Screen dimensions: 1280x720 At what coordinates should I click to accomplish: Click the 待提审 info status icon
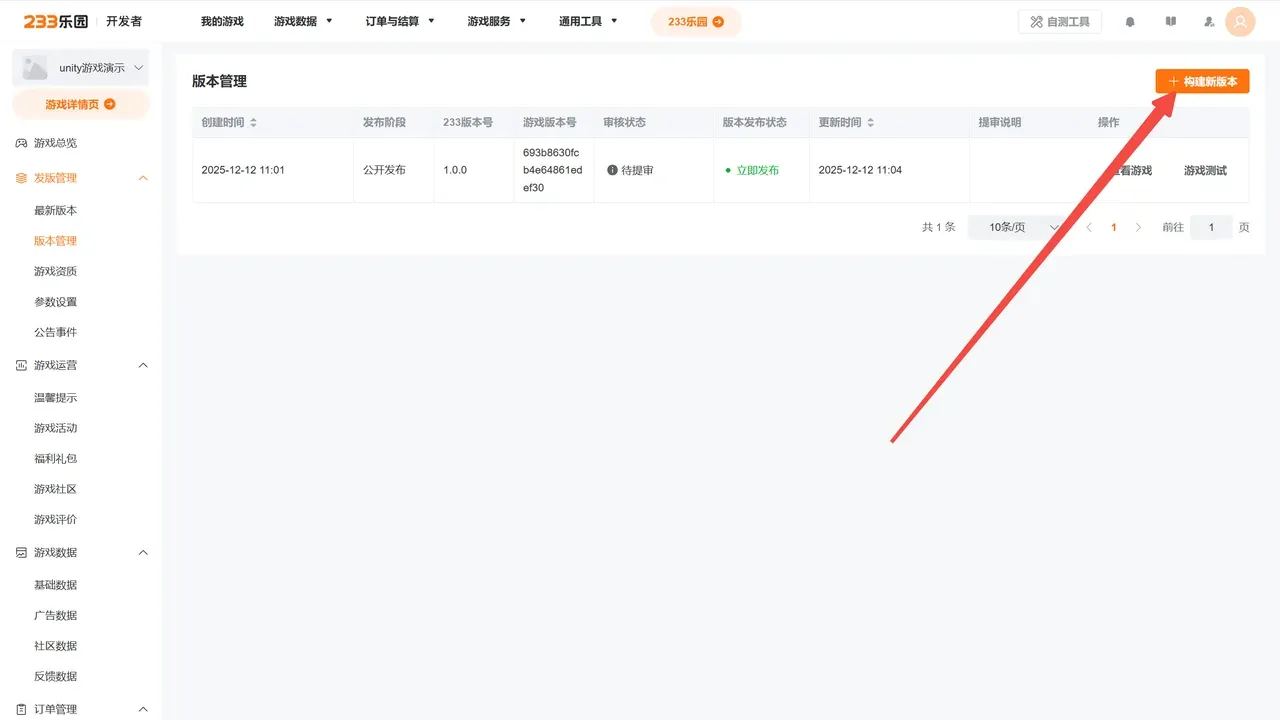(x=612, y=170)
